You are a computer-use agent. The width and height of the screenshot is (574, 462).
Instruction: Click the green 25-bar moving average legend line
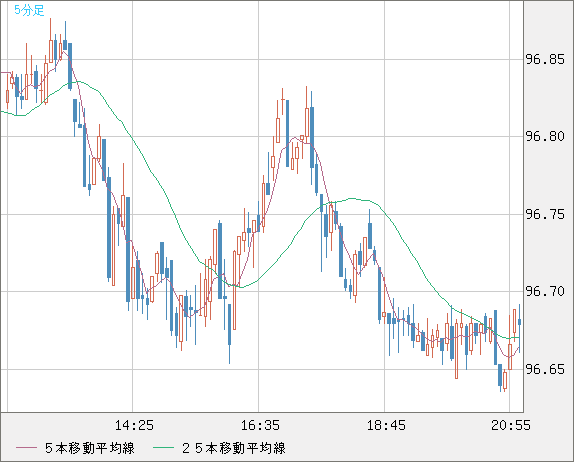pyautogui.click(x=163, y=448)
